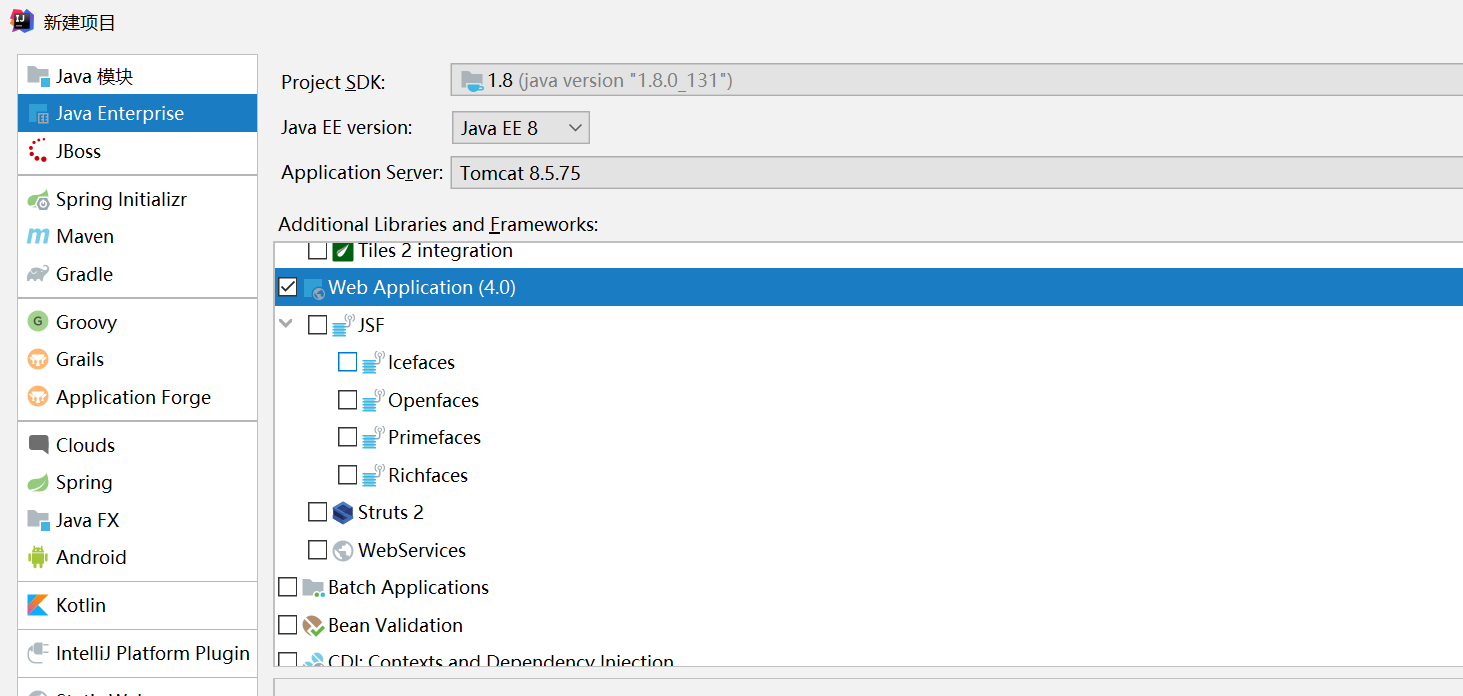Click the Android robot icon

tap(39, 557)
